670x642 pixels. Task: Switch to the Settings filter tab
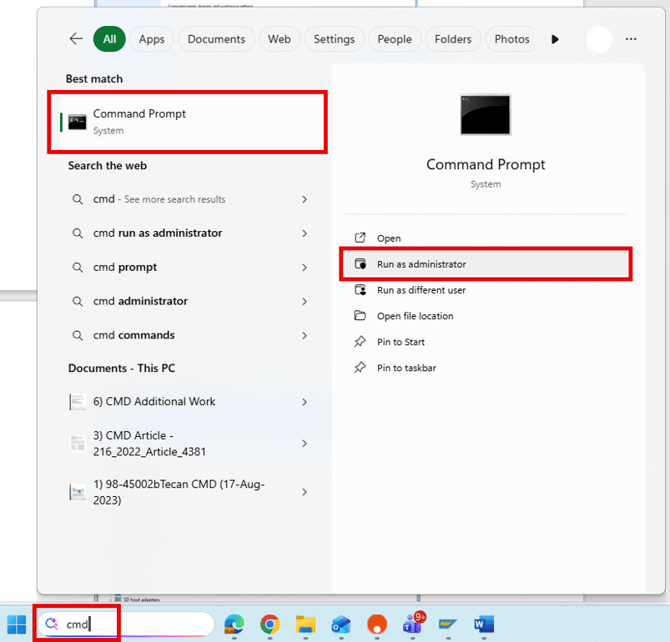pos(334,39)
